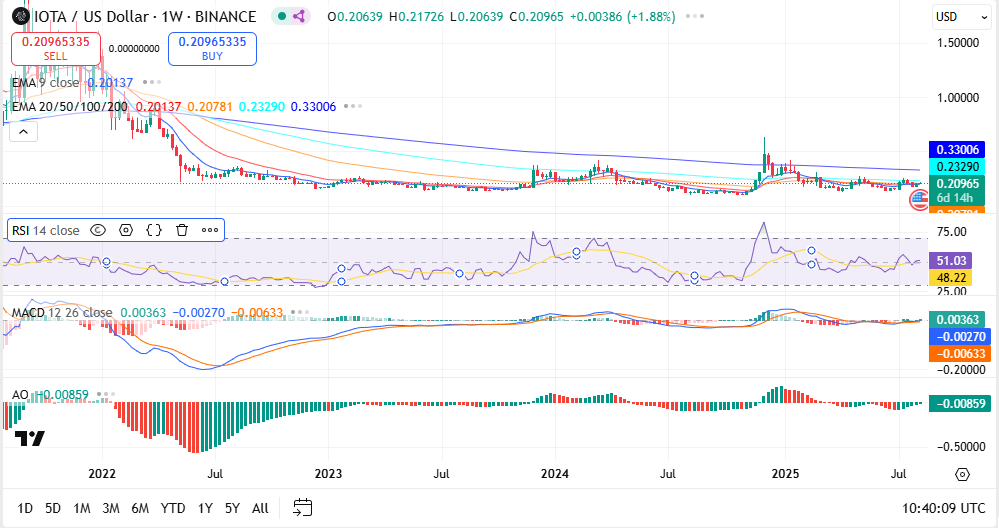This screenshot has height=528, width=999.
Task: Collapse the indicator legend with the chevron
Action: pyautogui.click(x=23, y=132)
